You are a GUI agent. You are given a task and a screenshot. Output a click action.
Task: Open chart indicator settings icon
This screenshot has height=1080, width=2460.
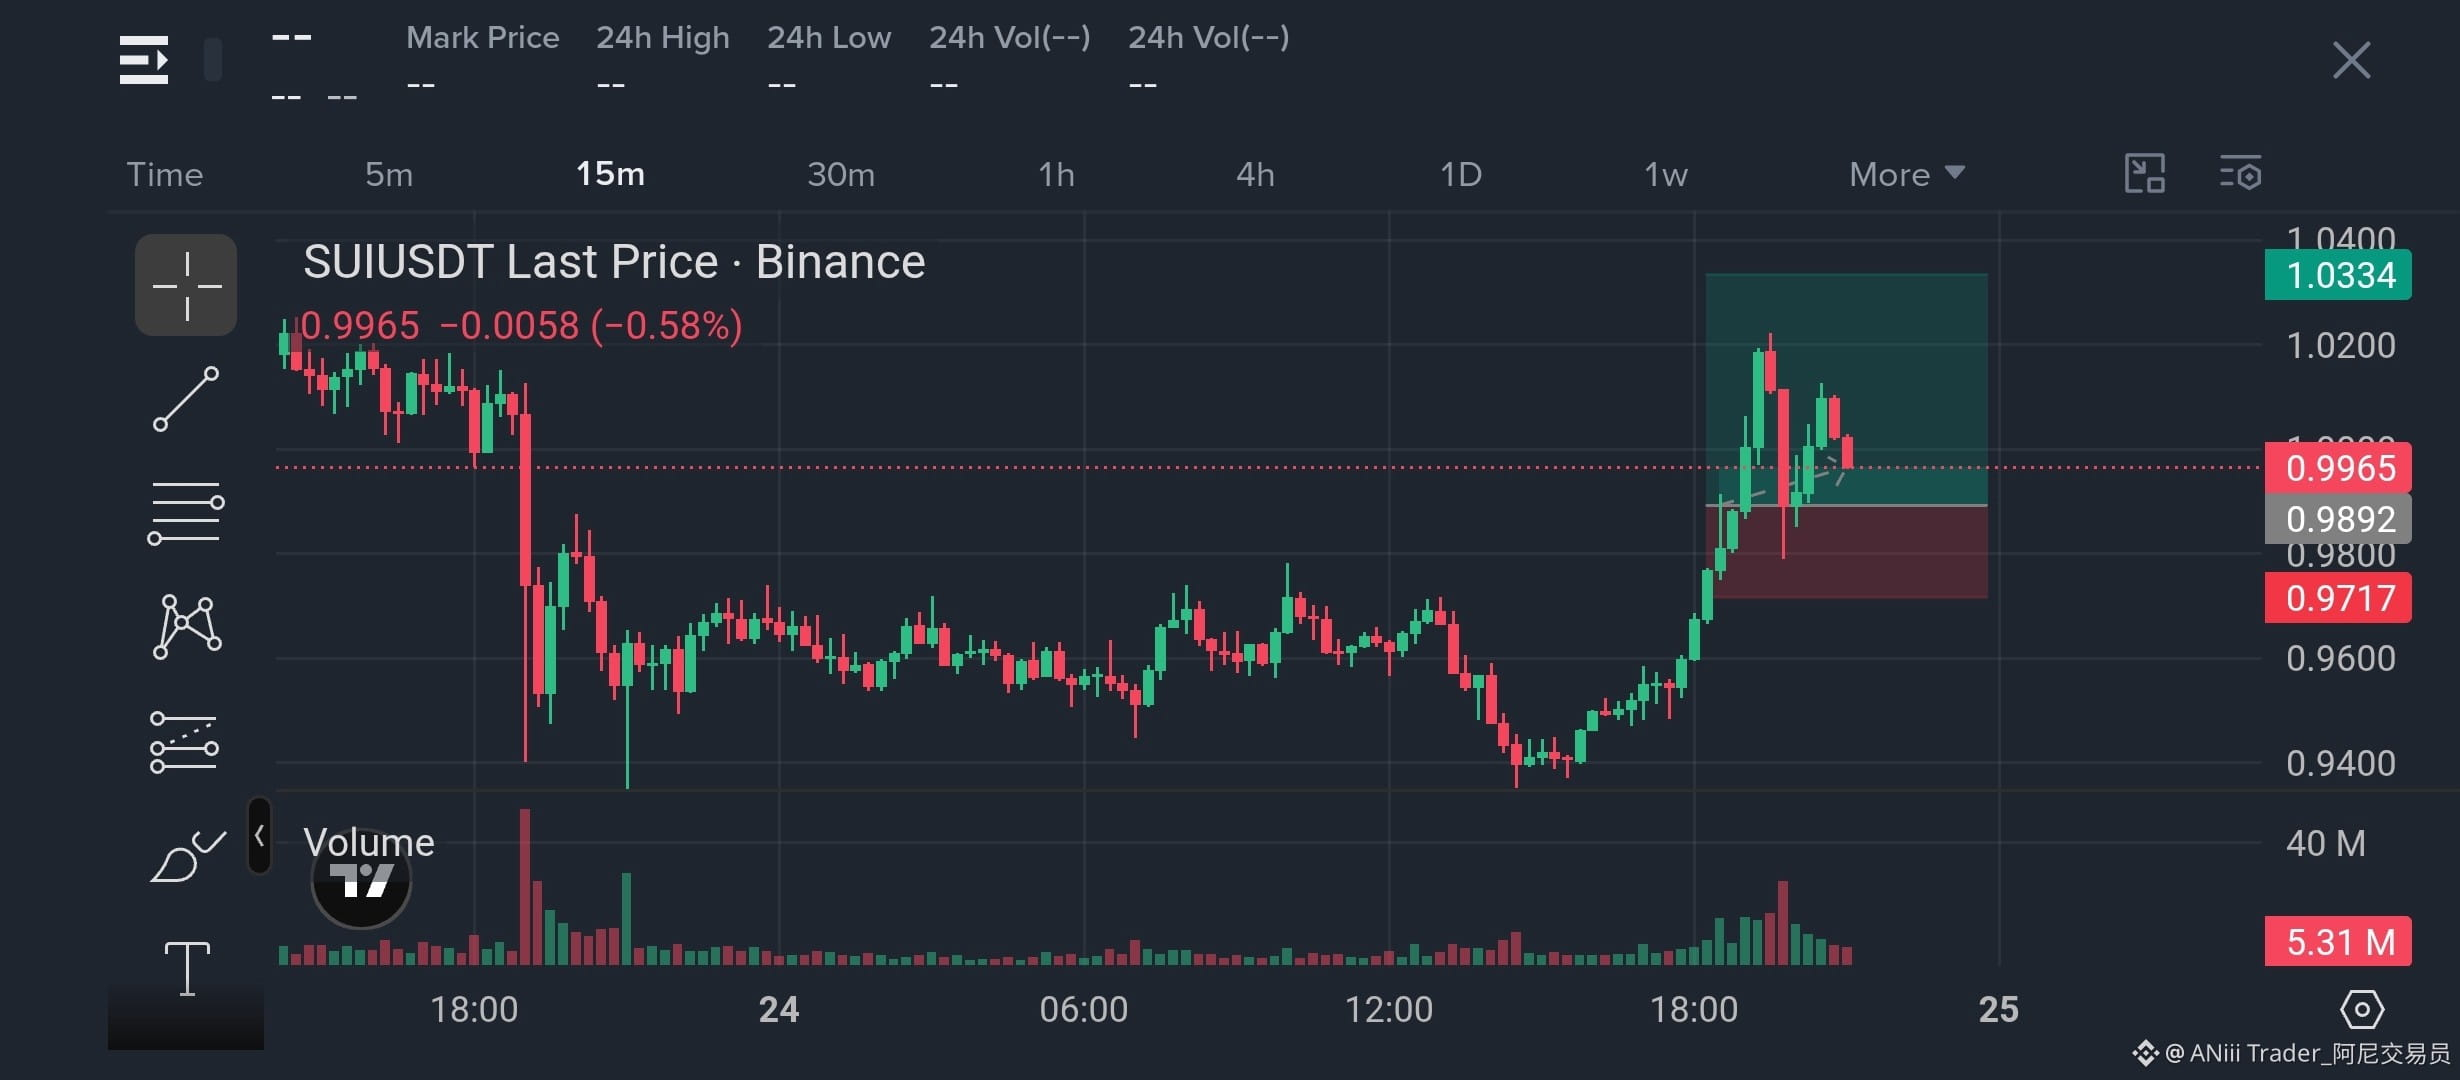point(2240,173)
